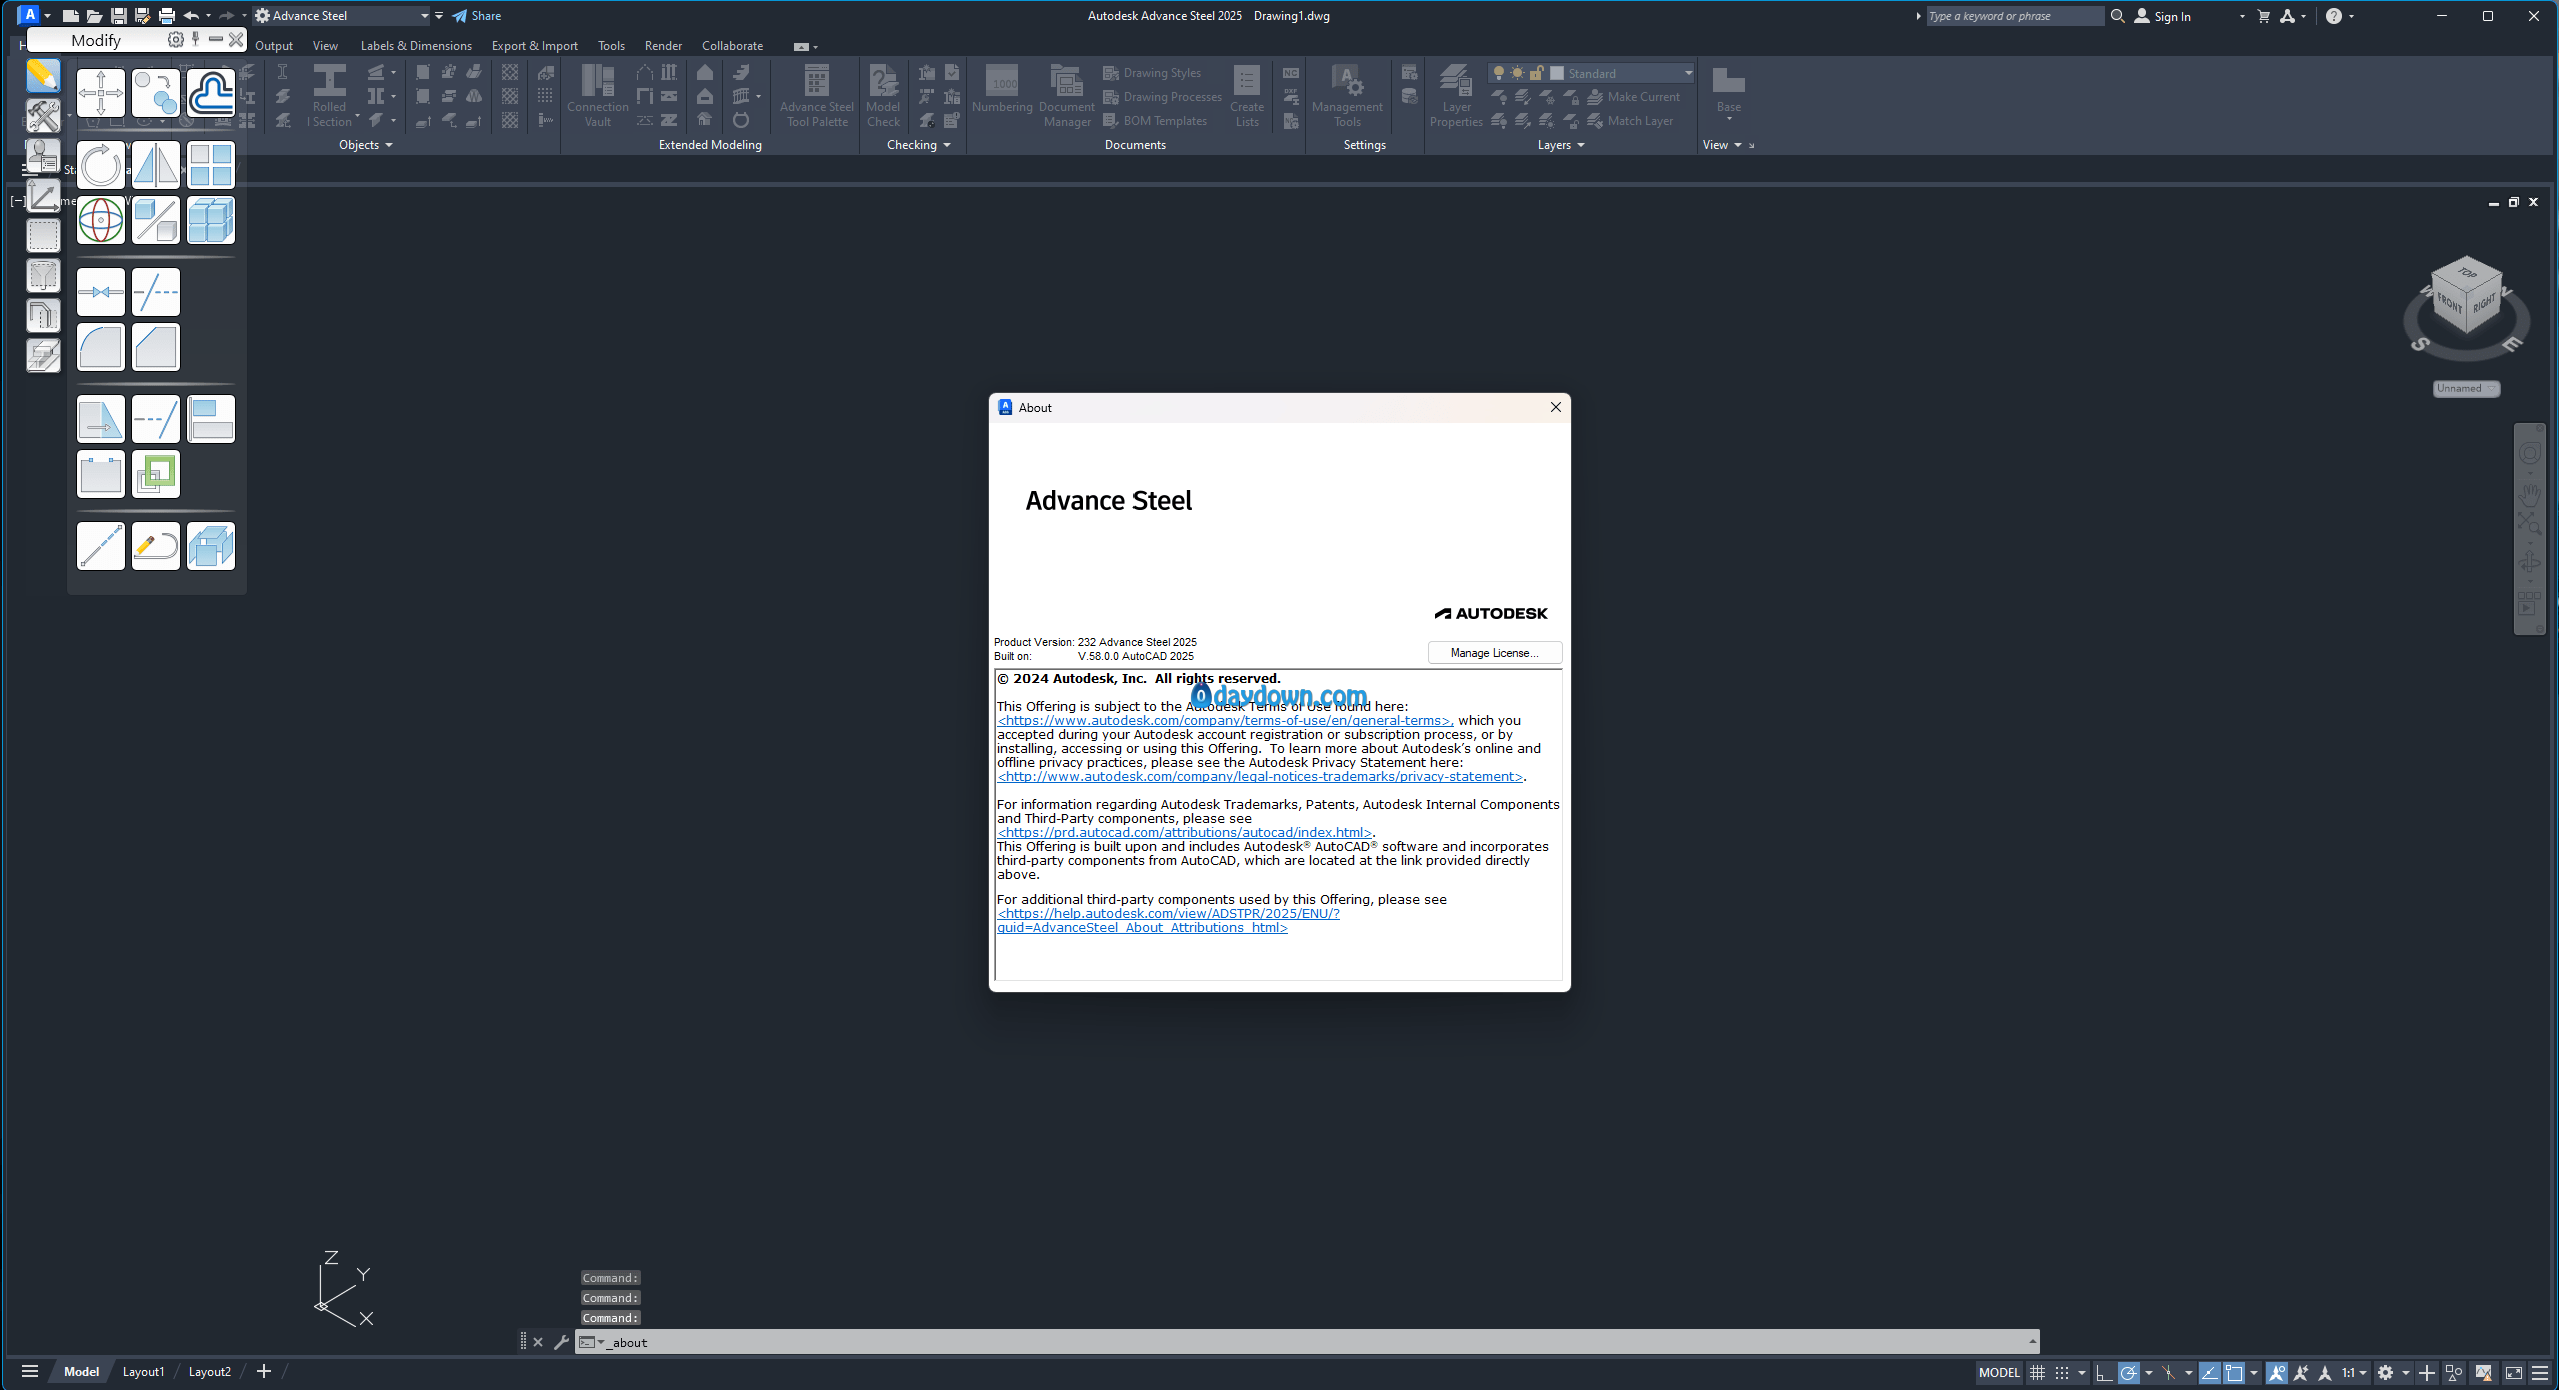Image resolution: width=2559 pixels, height=1390 pixels.
Task: Expand the Checking ribbon panel
Action: tap(918, 145)
